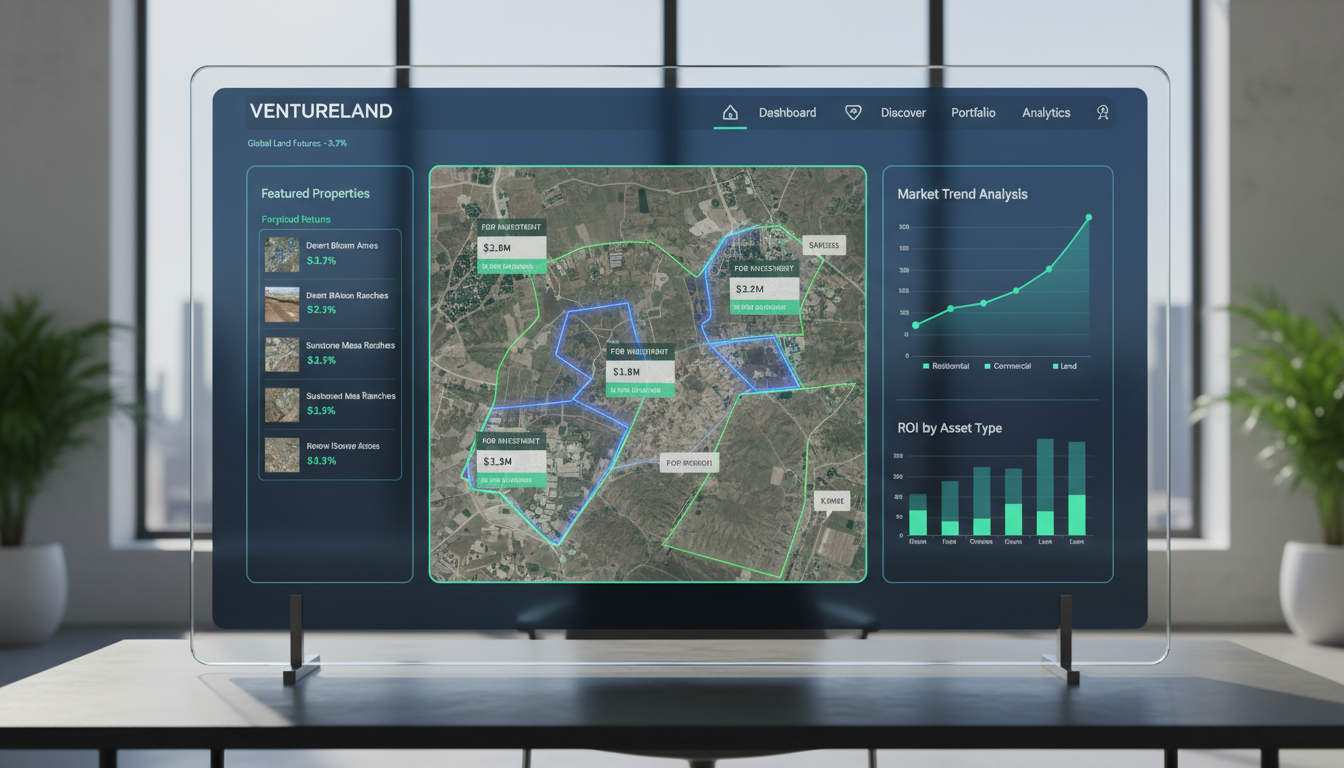Click the KSMEE callout label on map

point(832,500)
